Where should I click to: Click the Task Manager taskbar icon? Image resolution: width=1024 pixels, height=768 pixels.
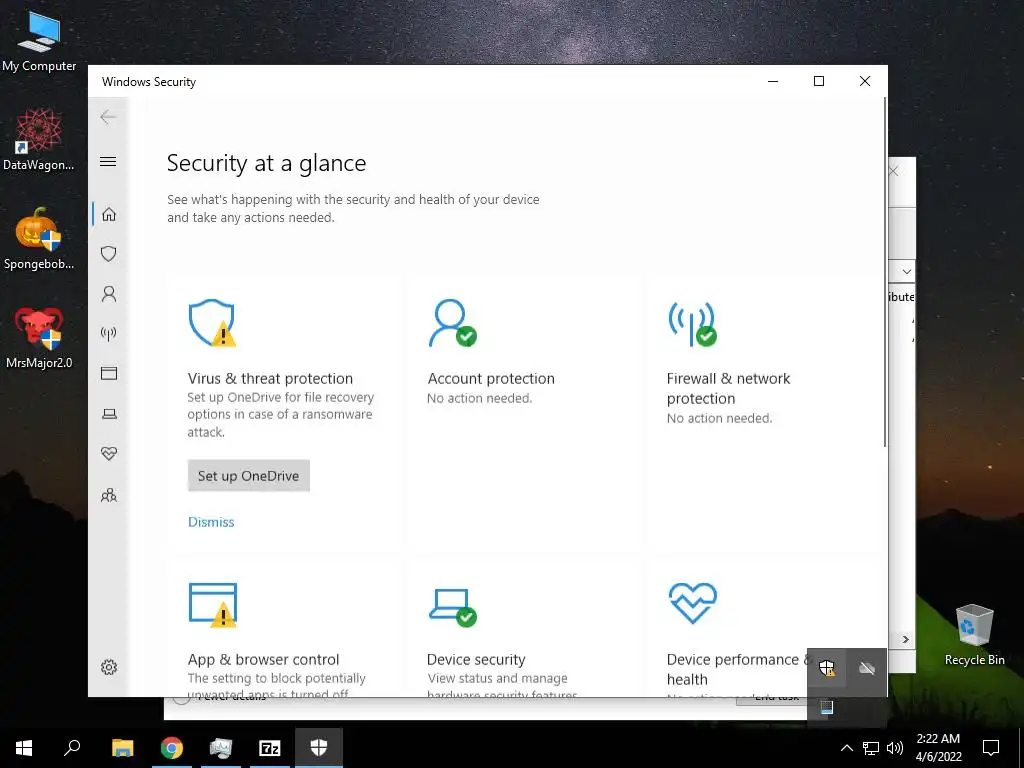221,748
